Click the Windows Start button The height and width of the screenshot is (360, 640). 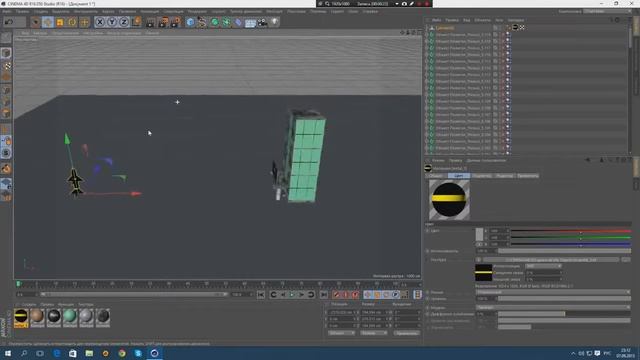(8, 353)
